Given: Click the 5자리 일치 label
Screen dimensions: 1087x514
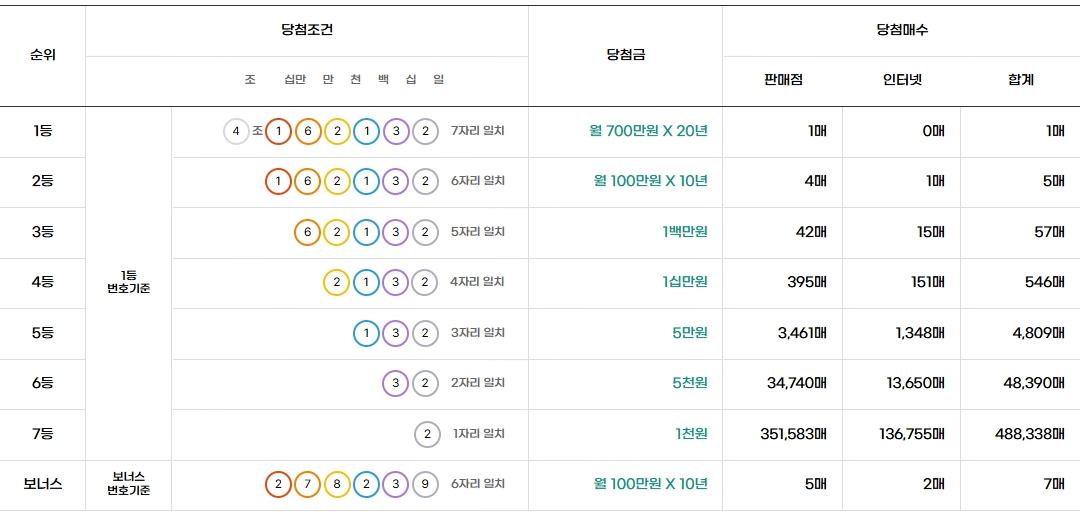Looking at the screenshot, I should coord(478,232).
